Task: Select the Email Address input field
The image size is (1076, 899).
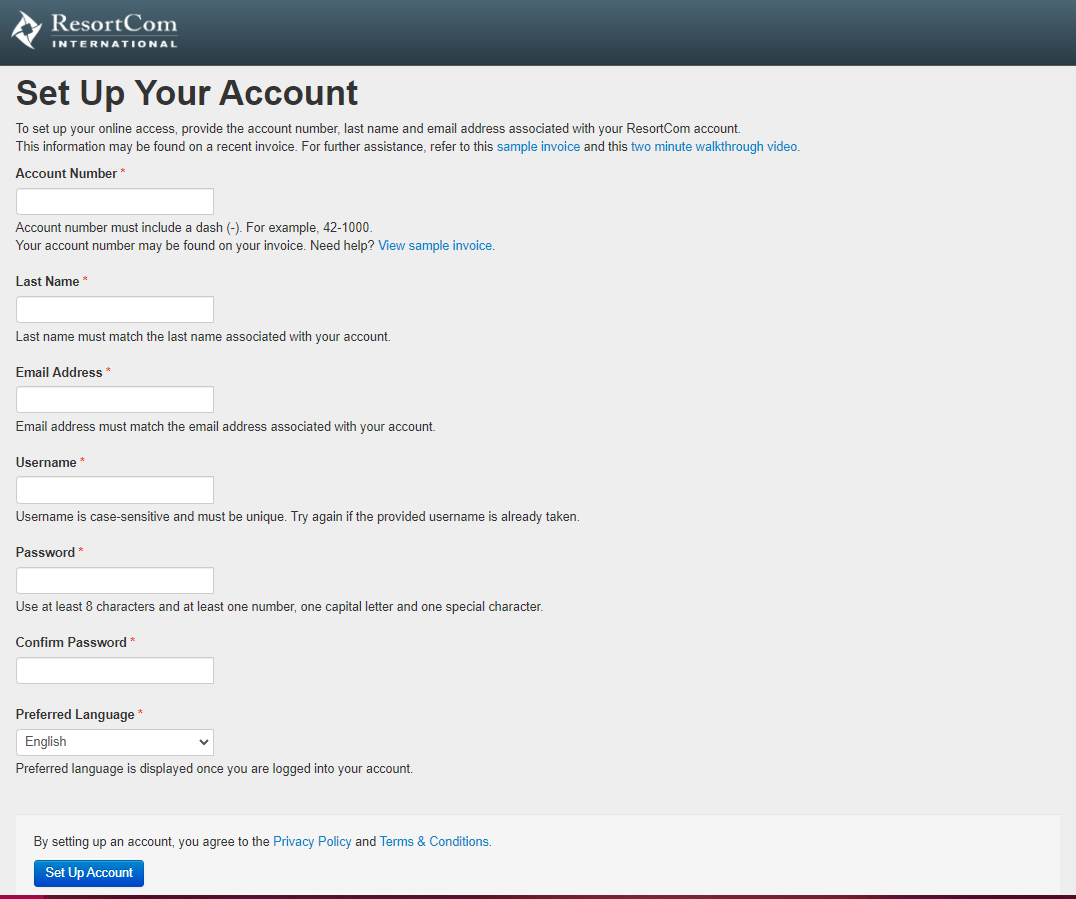Action: coord(115,400)
